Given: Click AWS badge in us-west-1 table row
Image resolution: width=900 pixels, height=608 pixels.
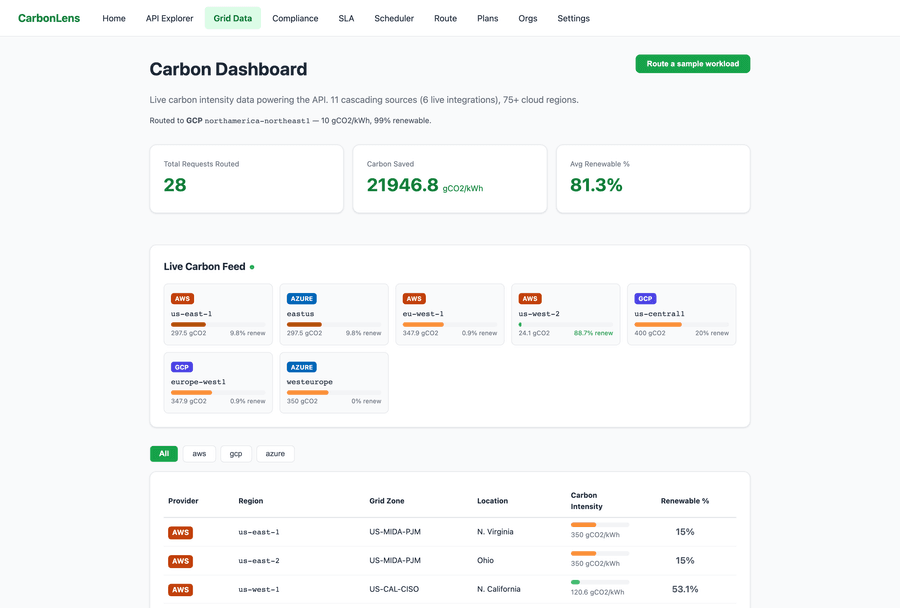Looking at the screenshot, I should 180,590.
